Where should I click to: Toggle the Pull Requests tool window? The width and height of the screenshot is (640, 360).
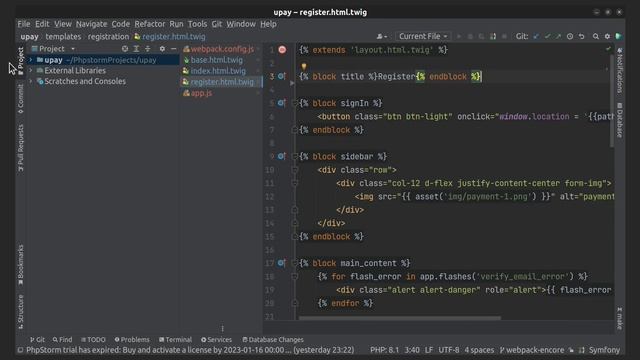click(x=20, y=148)
